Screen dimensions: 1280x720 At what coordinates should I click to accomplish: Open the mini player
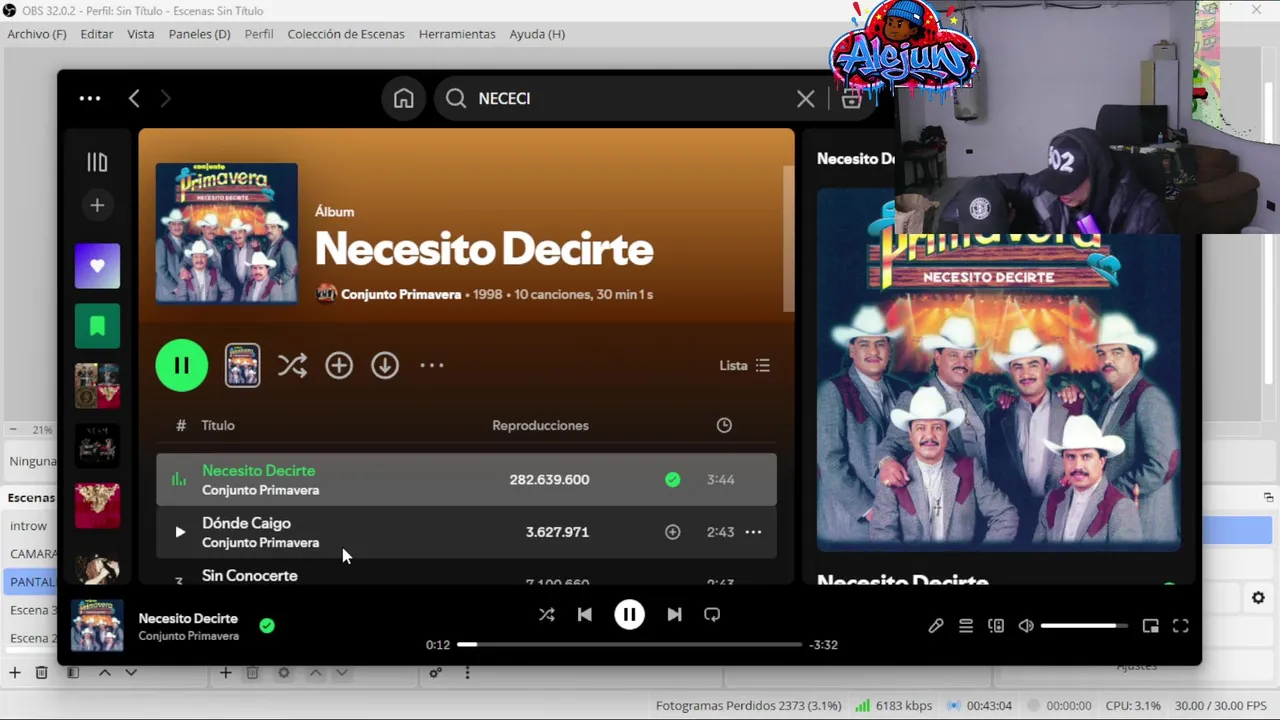click(1151, 626)
